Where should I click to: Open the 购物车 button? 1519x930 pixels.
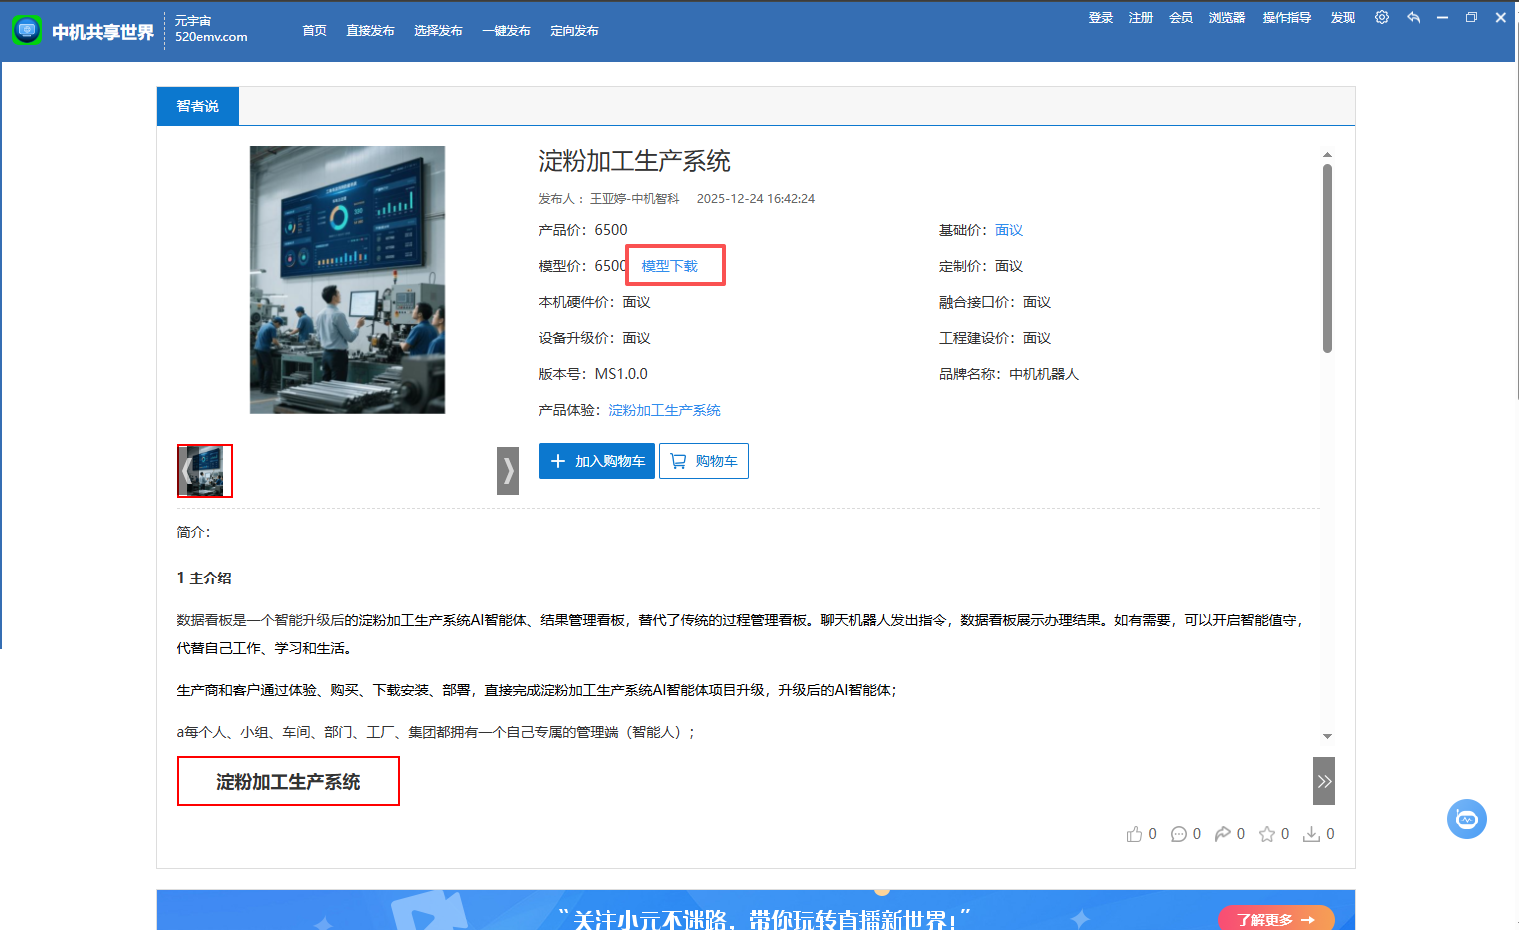(704, 461)
